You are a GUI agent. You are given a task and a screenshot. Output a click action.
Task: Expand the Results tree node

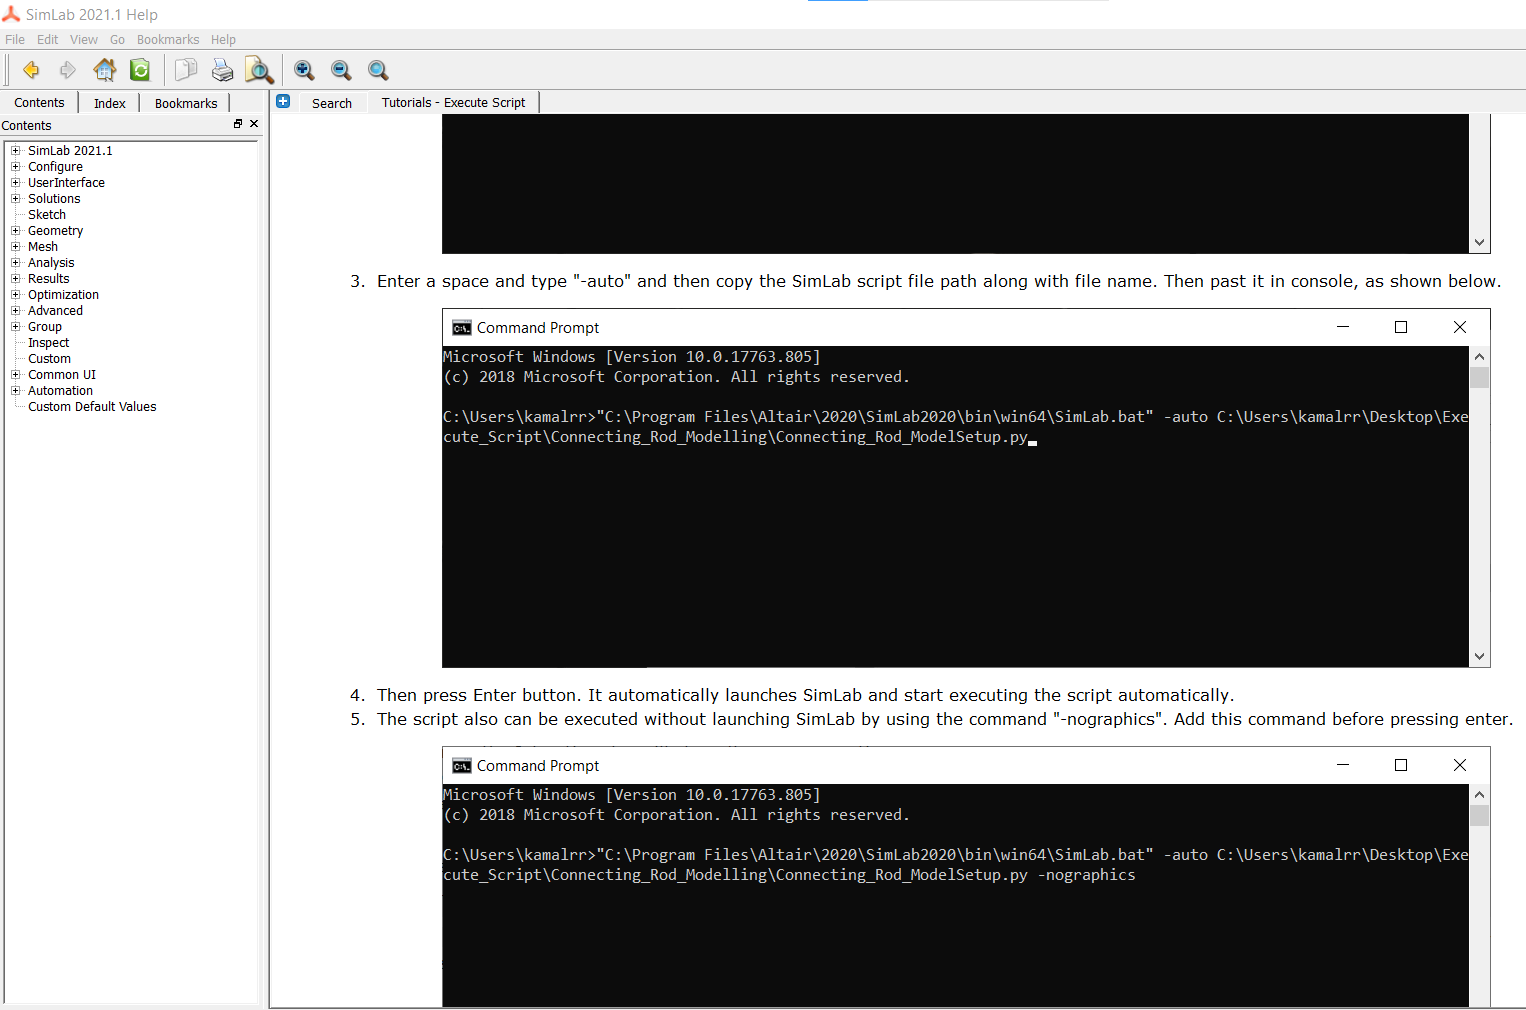16,279
